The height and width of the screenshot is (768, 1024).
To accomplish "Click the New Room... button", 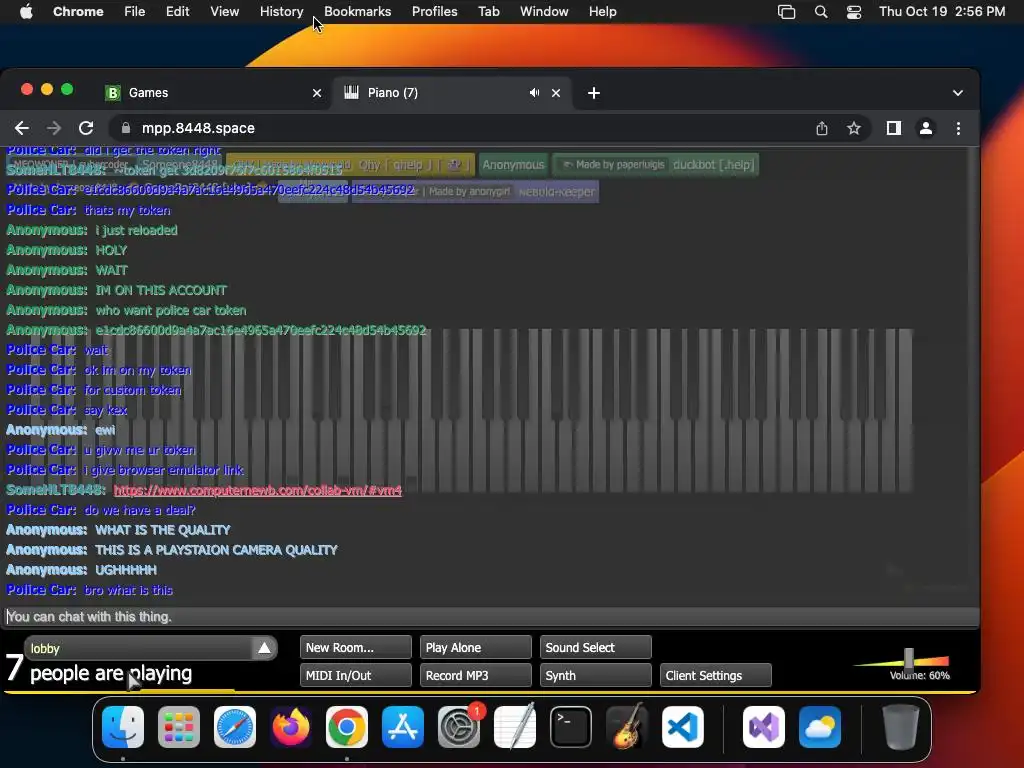I will (x=356, y=647).
